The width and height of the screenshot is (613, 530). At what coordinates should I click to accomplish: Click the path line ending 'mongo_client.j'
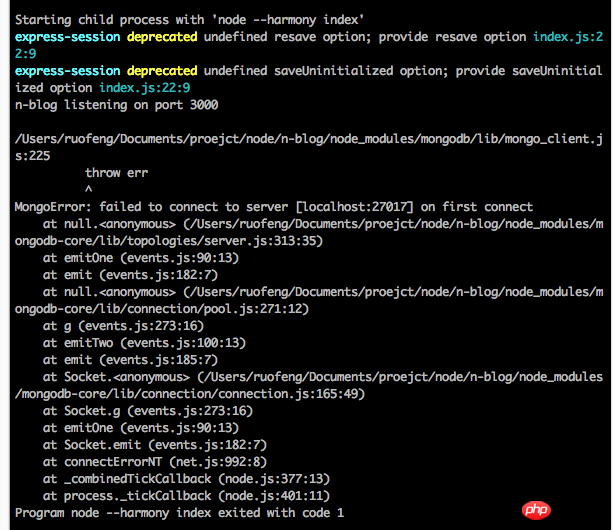pos(308,139)
